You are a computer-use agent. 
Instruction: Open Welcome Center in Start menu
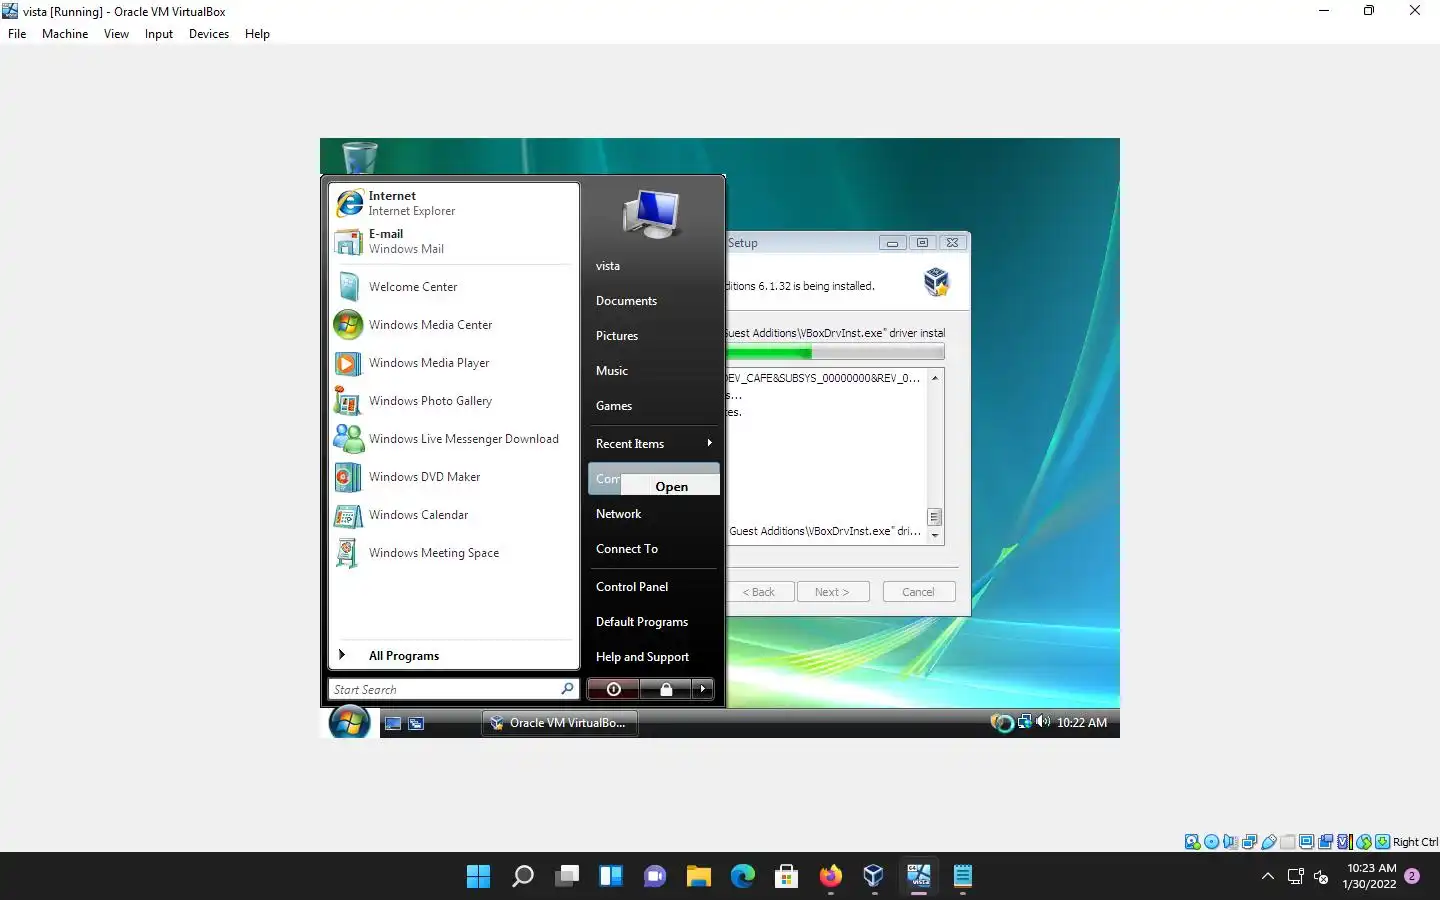click(x=454, y=287)
